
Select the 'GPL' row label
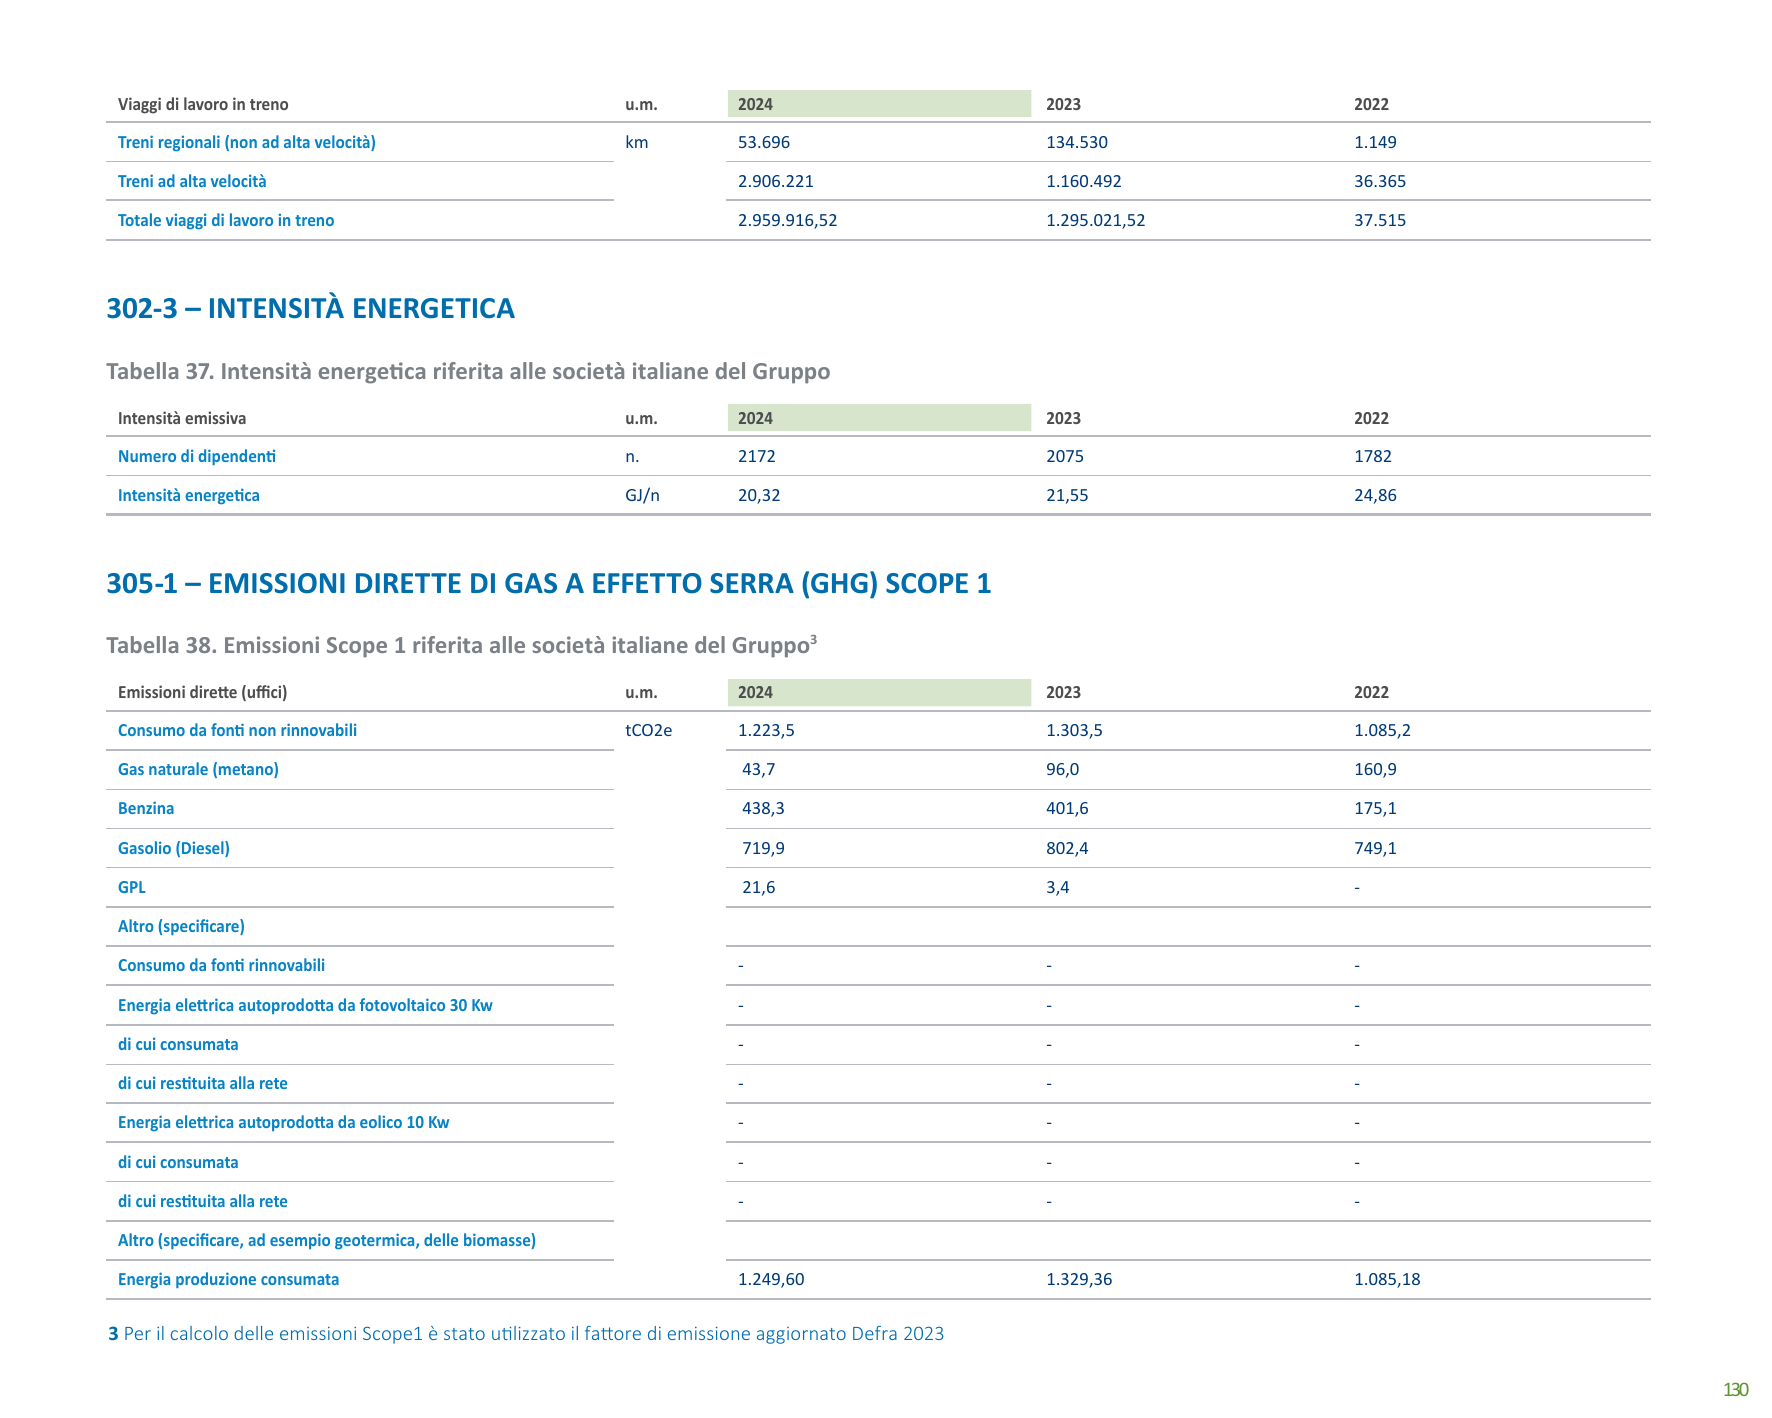(132, 887)
